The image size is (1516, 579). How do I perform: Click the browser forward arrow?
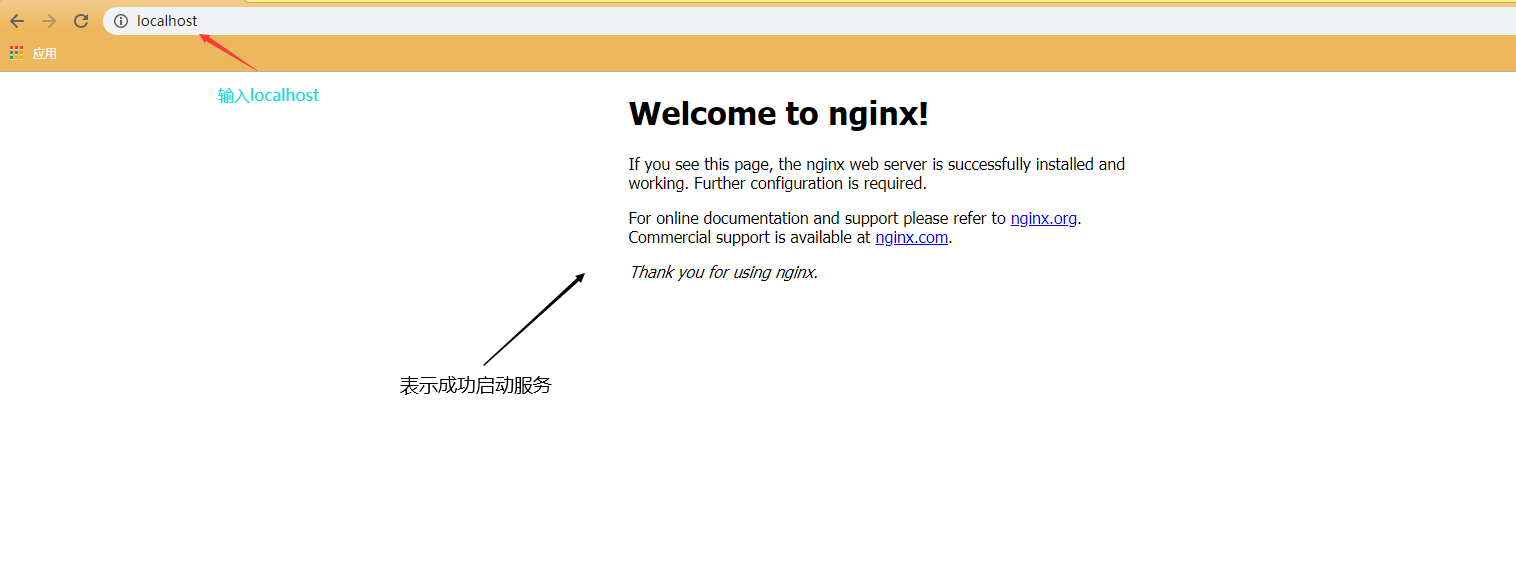(49, 21)
